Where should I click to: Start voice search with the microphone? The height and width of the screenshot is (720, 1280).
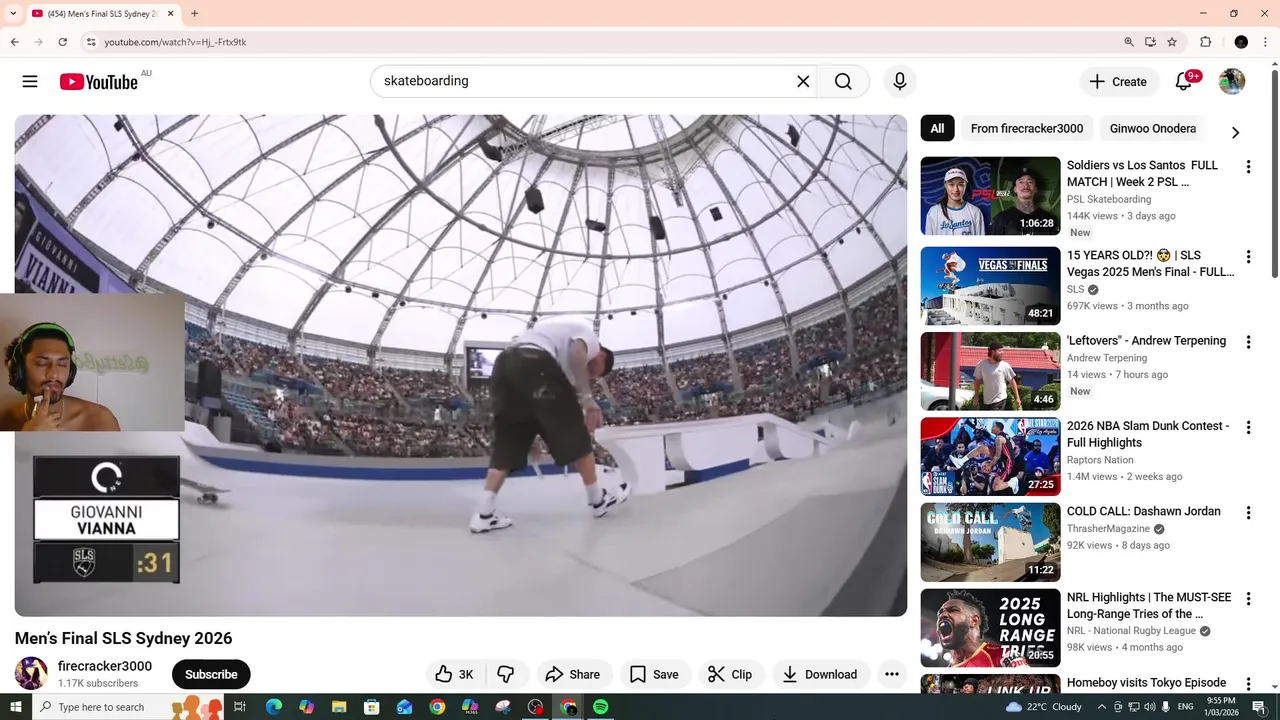point(900,81)
